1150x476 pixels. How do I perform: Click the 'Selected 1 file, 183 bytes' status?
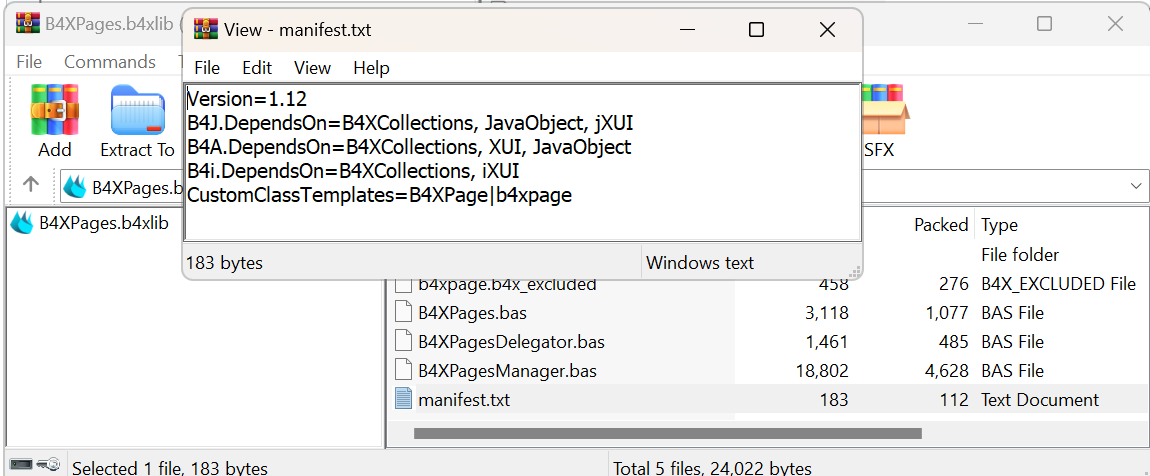(x=169, y=468)
